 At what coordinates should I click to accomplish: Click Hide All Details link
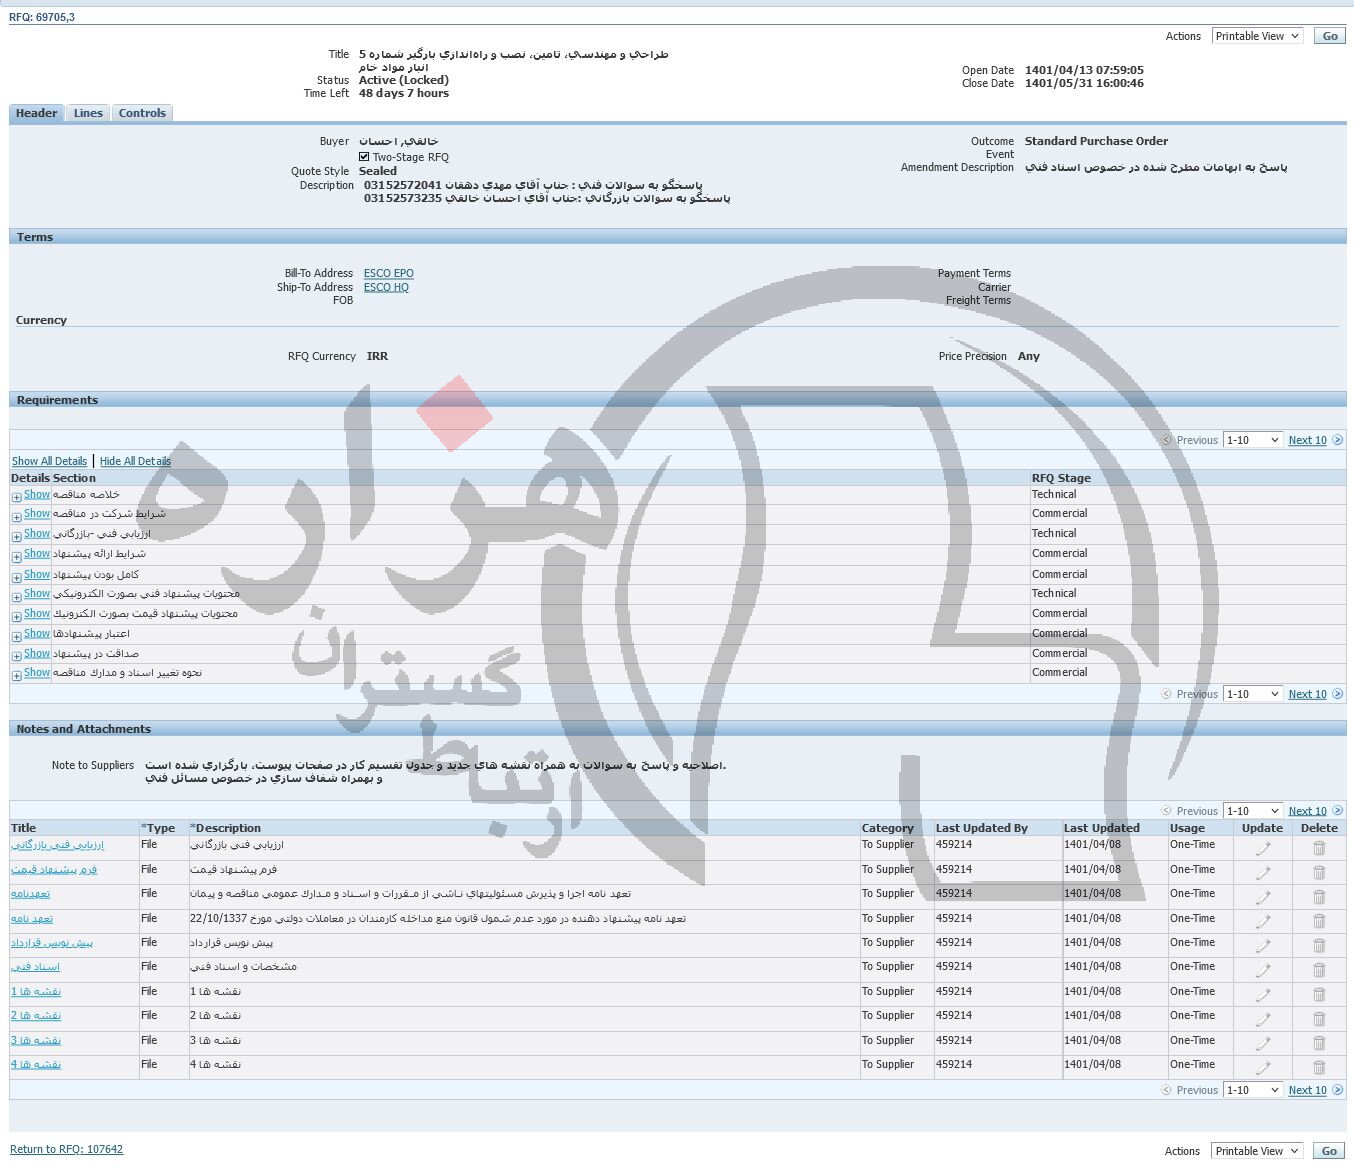[x=135, y=461]
